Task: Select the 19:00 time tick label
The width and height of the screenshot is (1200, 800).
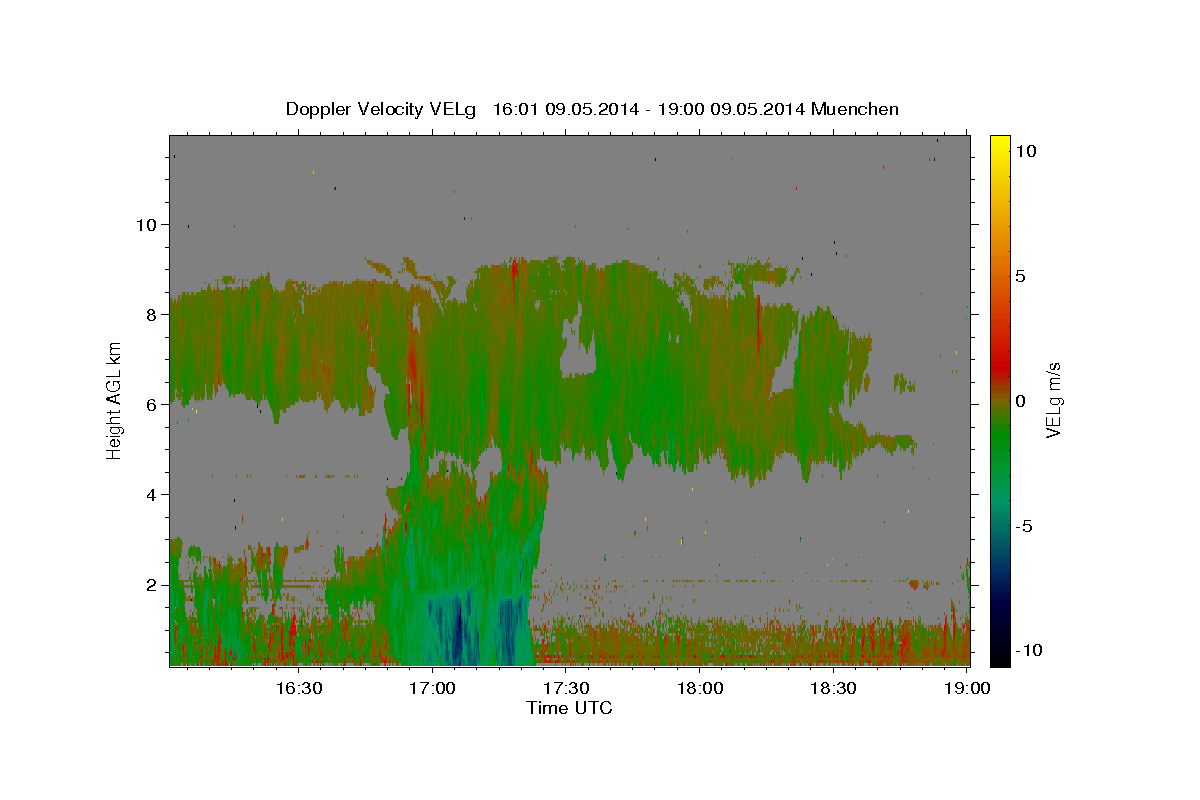Action: point(967,688)
